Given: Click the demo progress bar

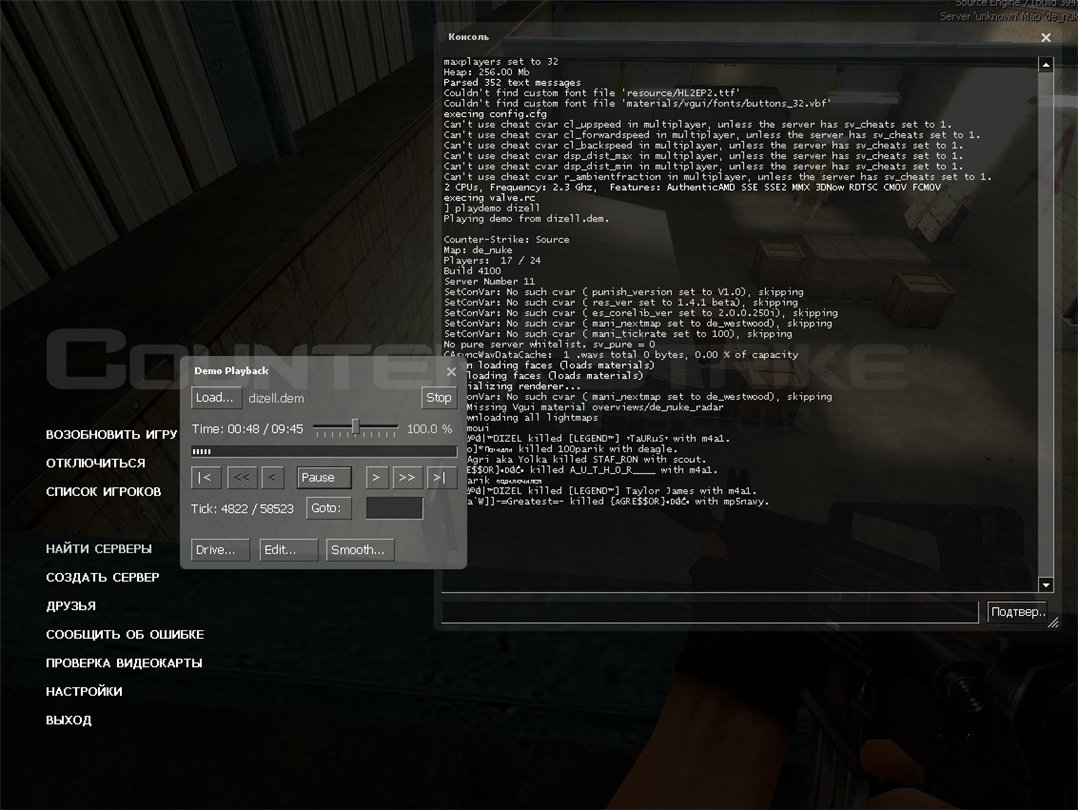Looking at the screenshot, I should 324,451.
